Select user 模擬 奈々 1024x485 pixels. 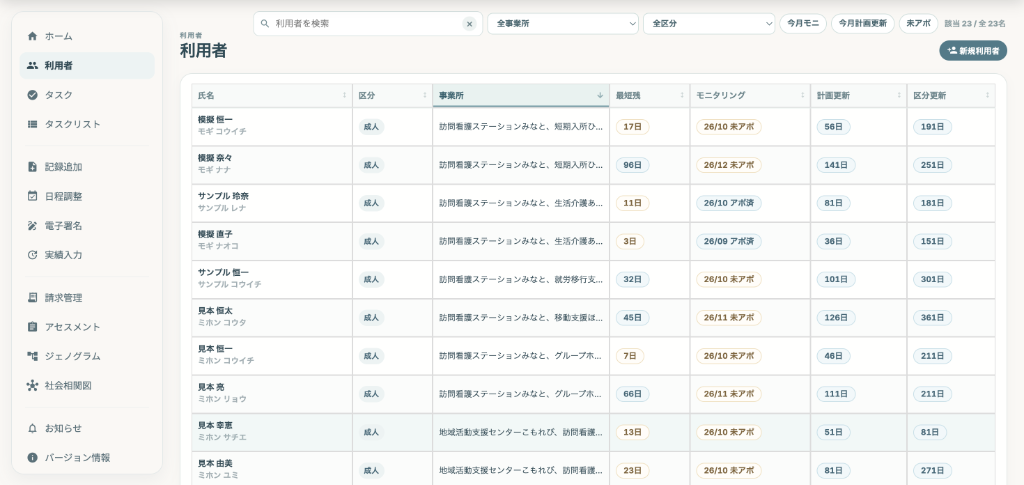point(593,164)
